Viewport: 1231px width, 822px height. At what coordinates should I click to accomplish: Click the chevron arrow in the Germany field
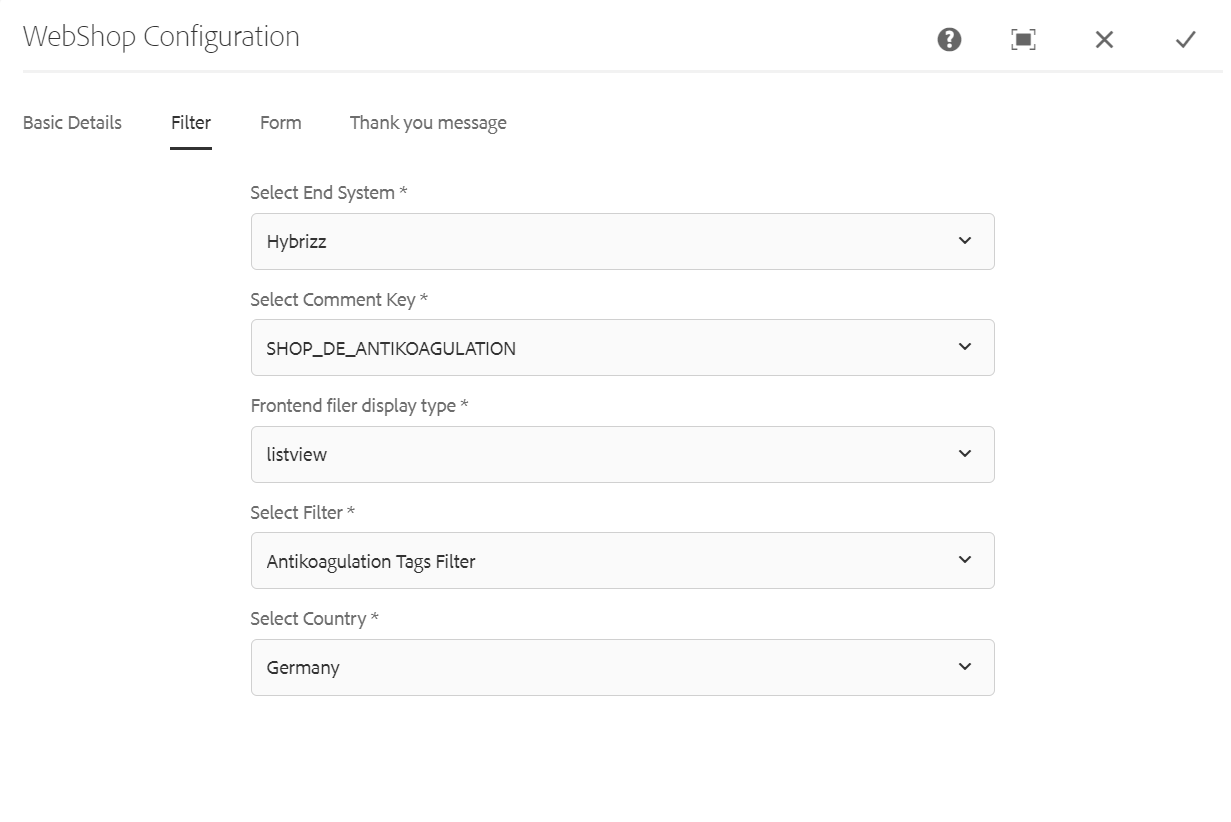[x=965, y=667]
